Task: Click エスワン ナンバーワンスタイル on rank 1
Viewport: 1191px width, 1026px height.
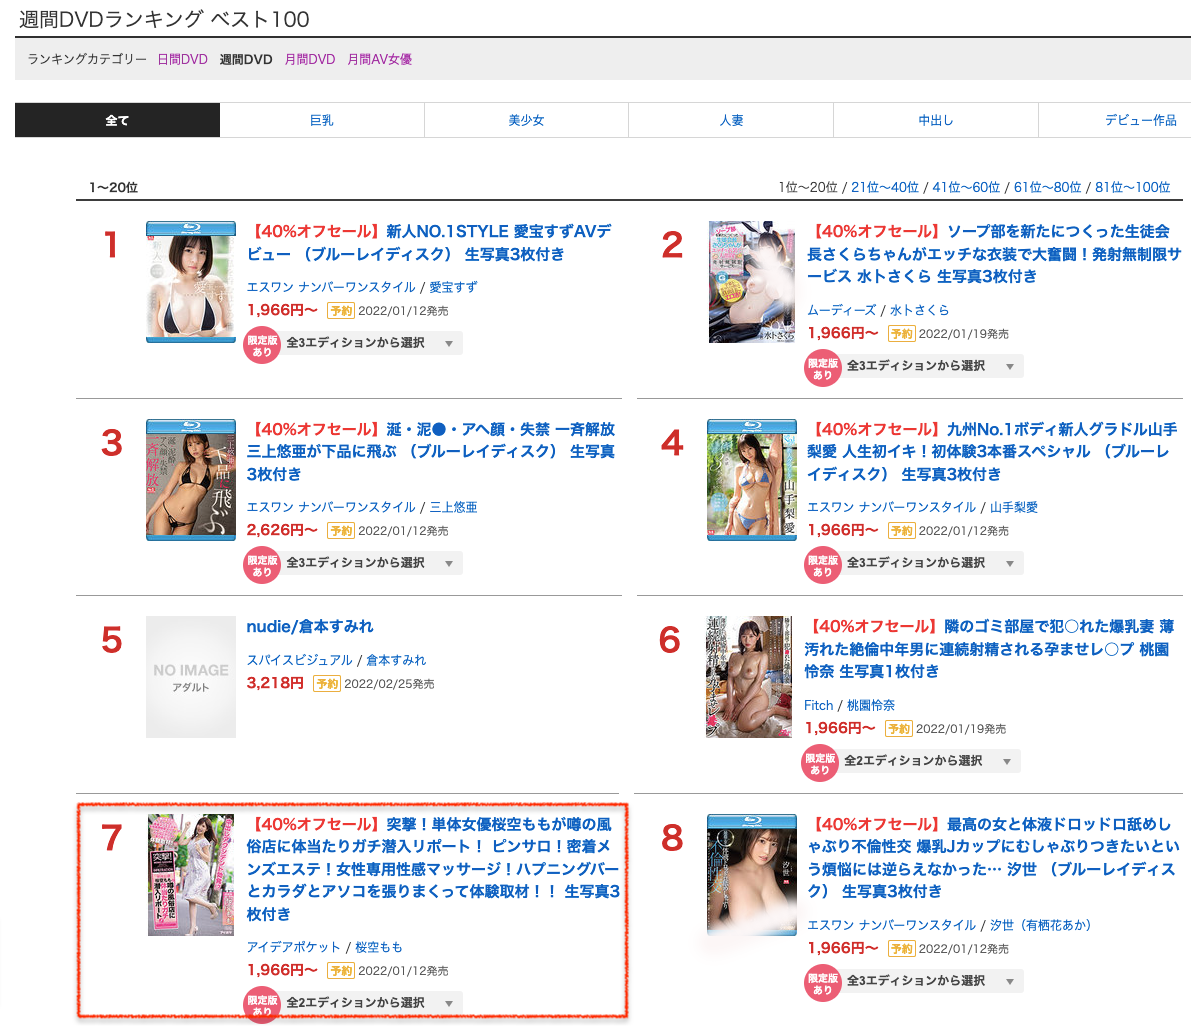Action: click(x=331, y=287)
